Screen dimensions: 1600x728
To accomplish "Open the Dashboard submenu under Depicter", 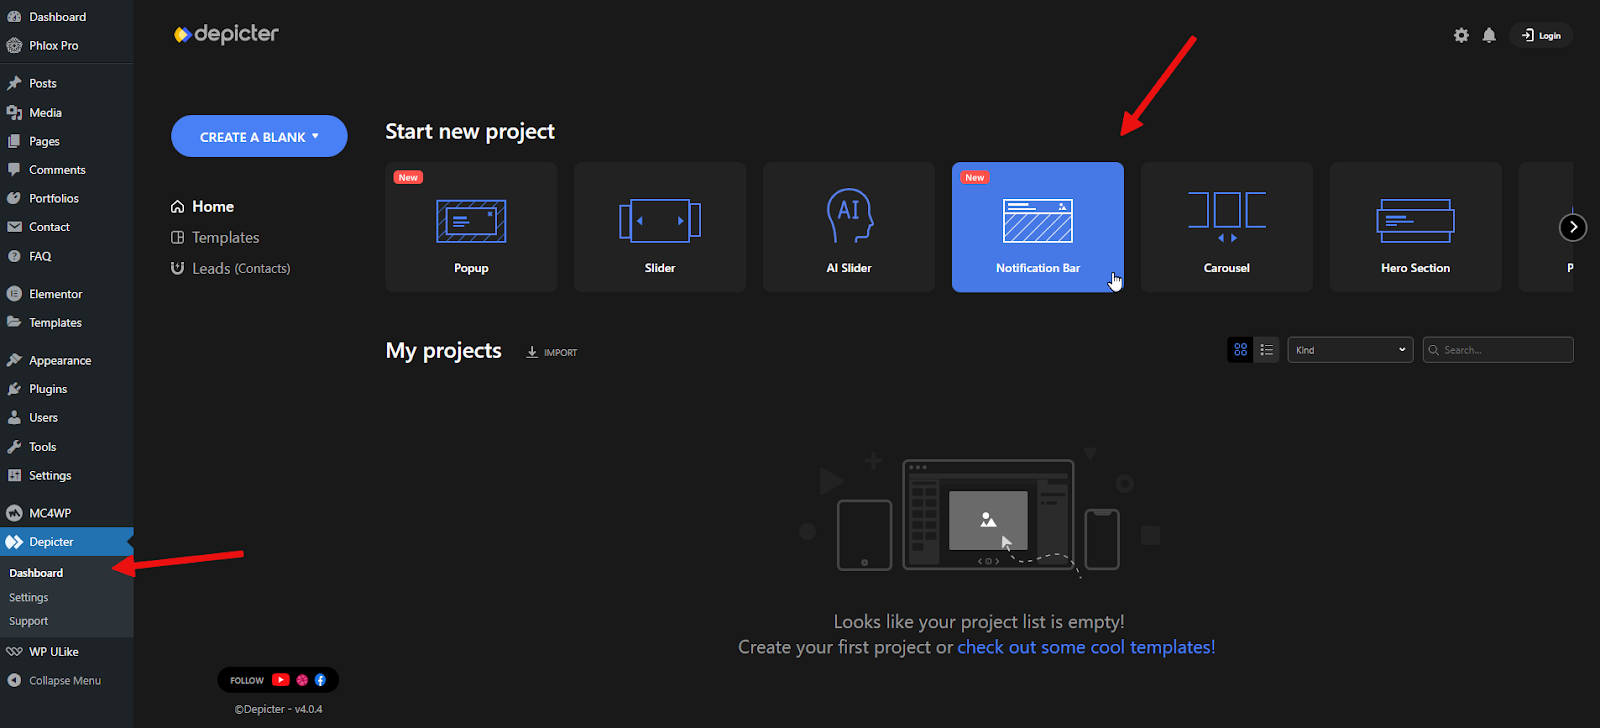I will pos(36,573).
